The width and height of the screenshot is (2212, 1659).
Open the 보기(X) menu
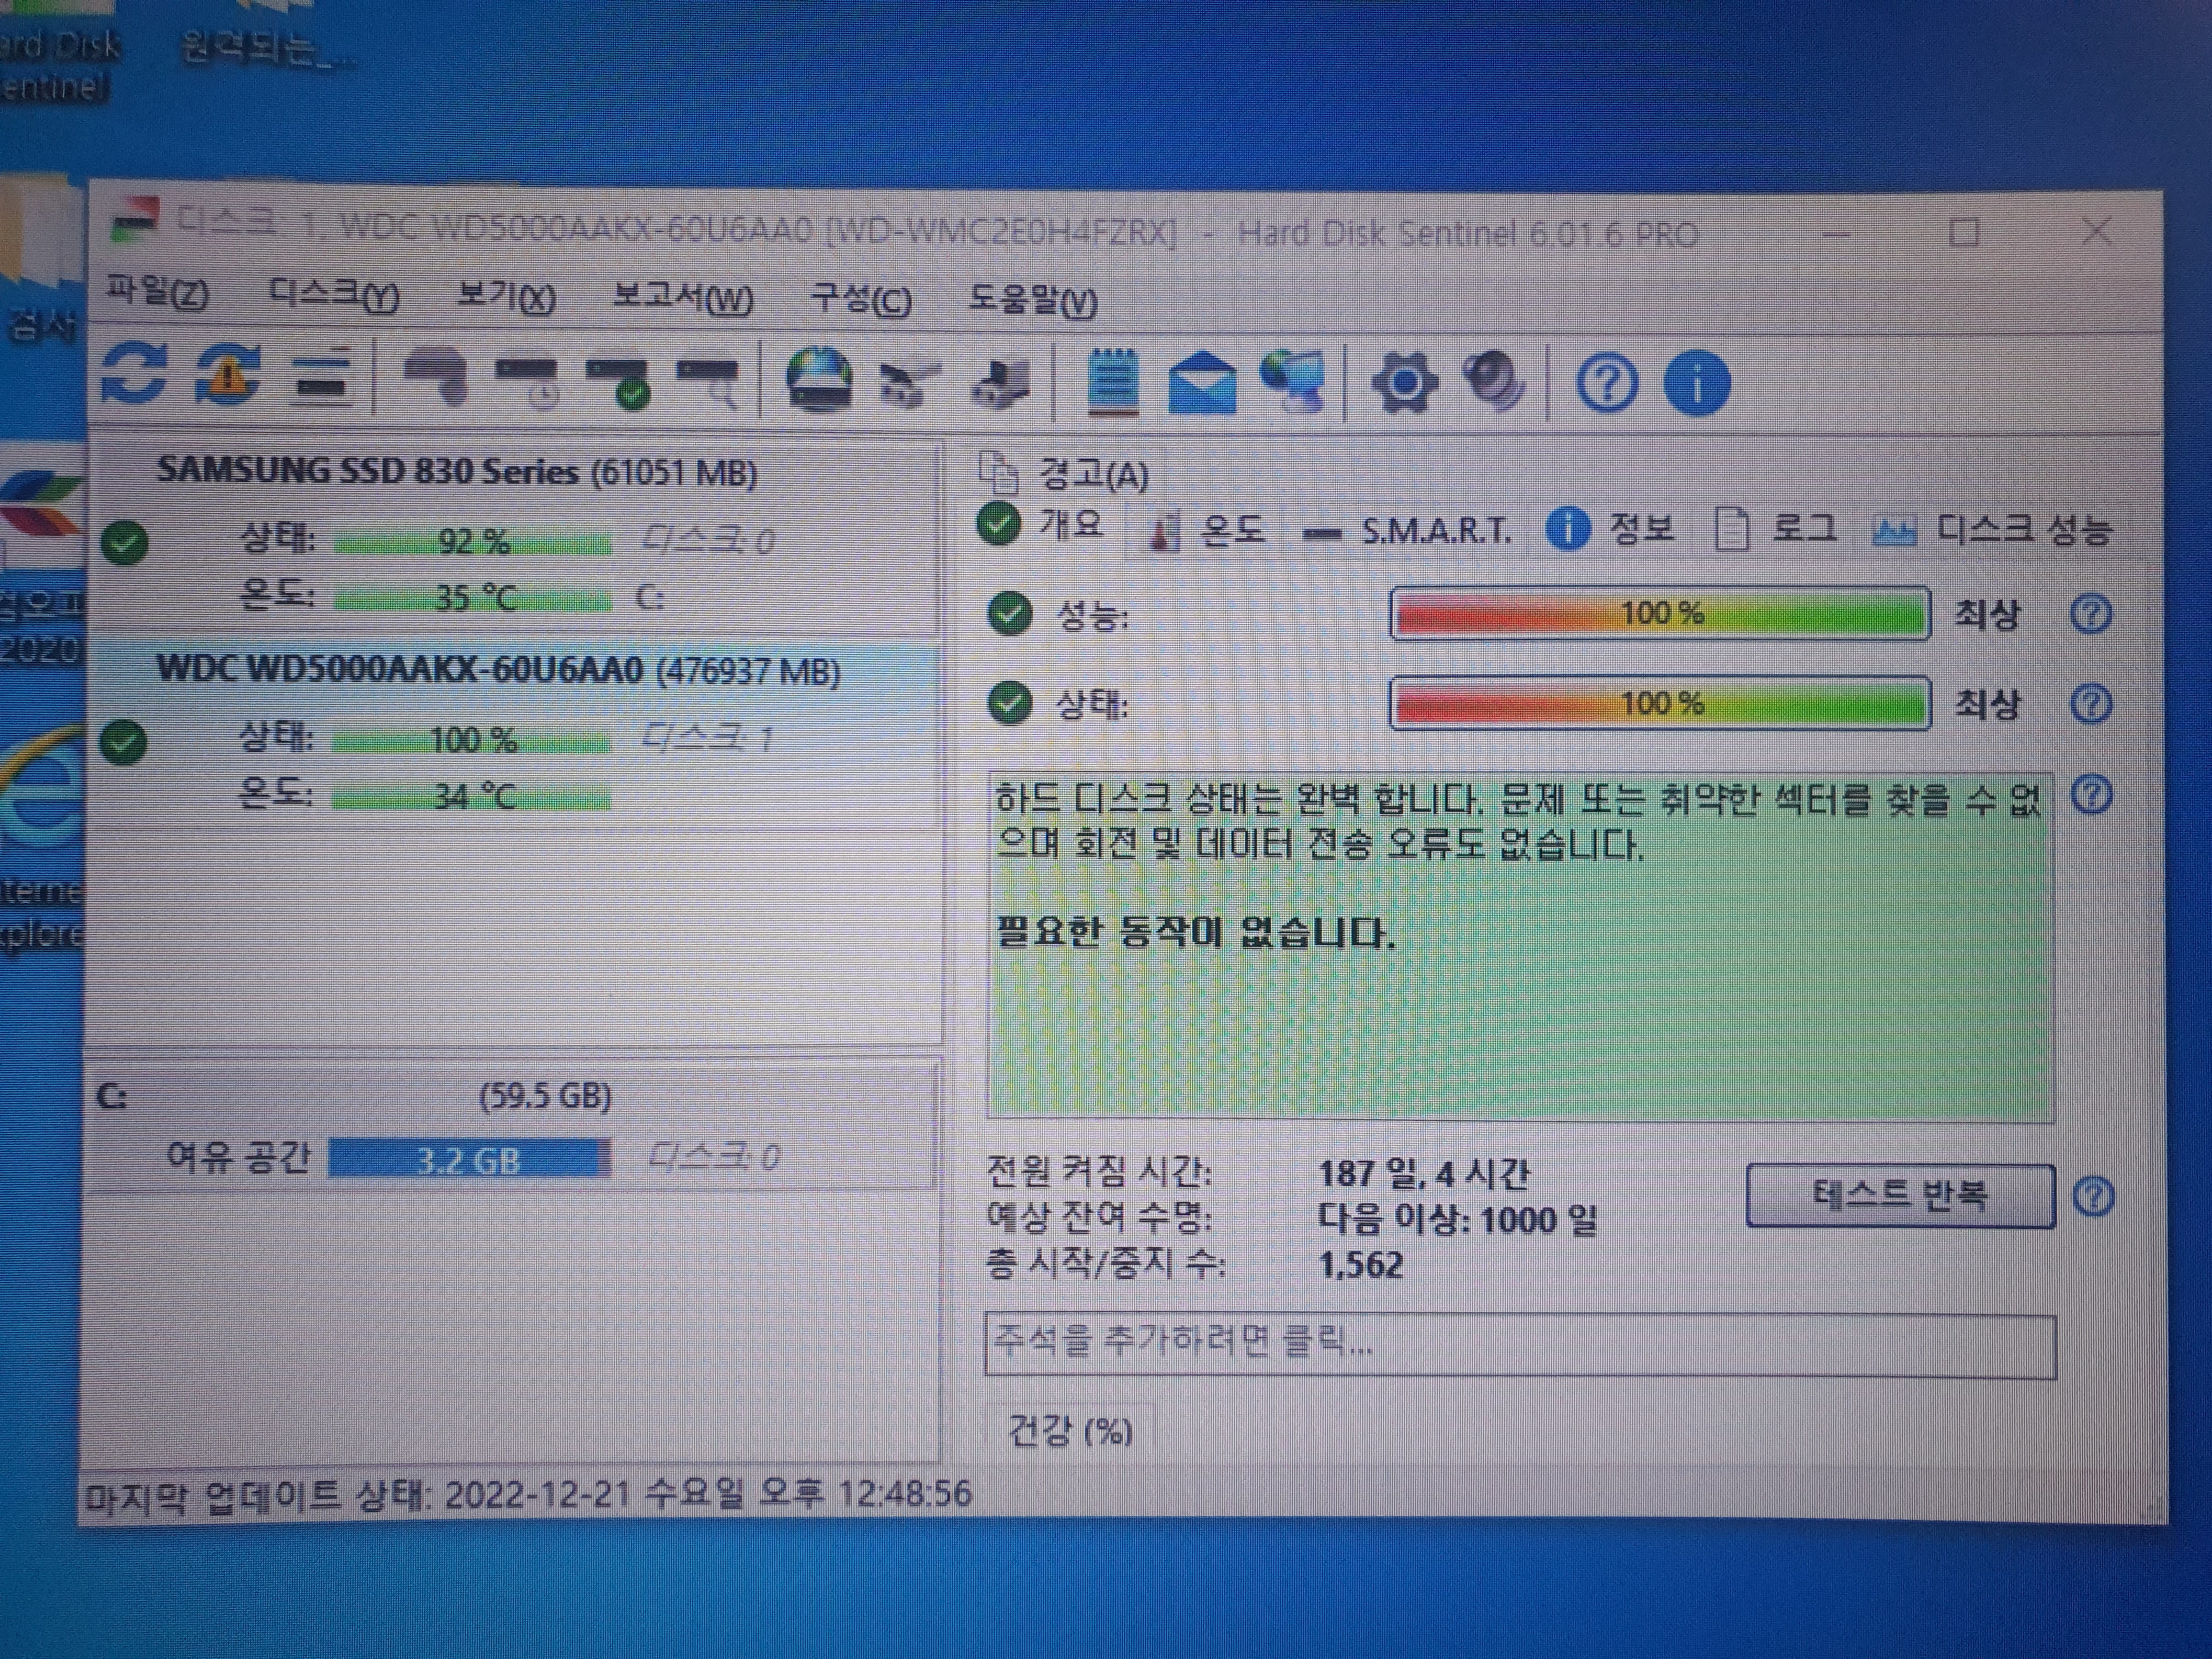click(506, 297)
